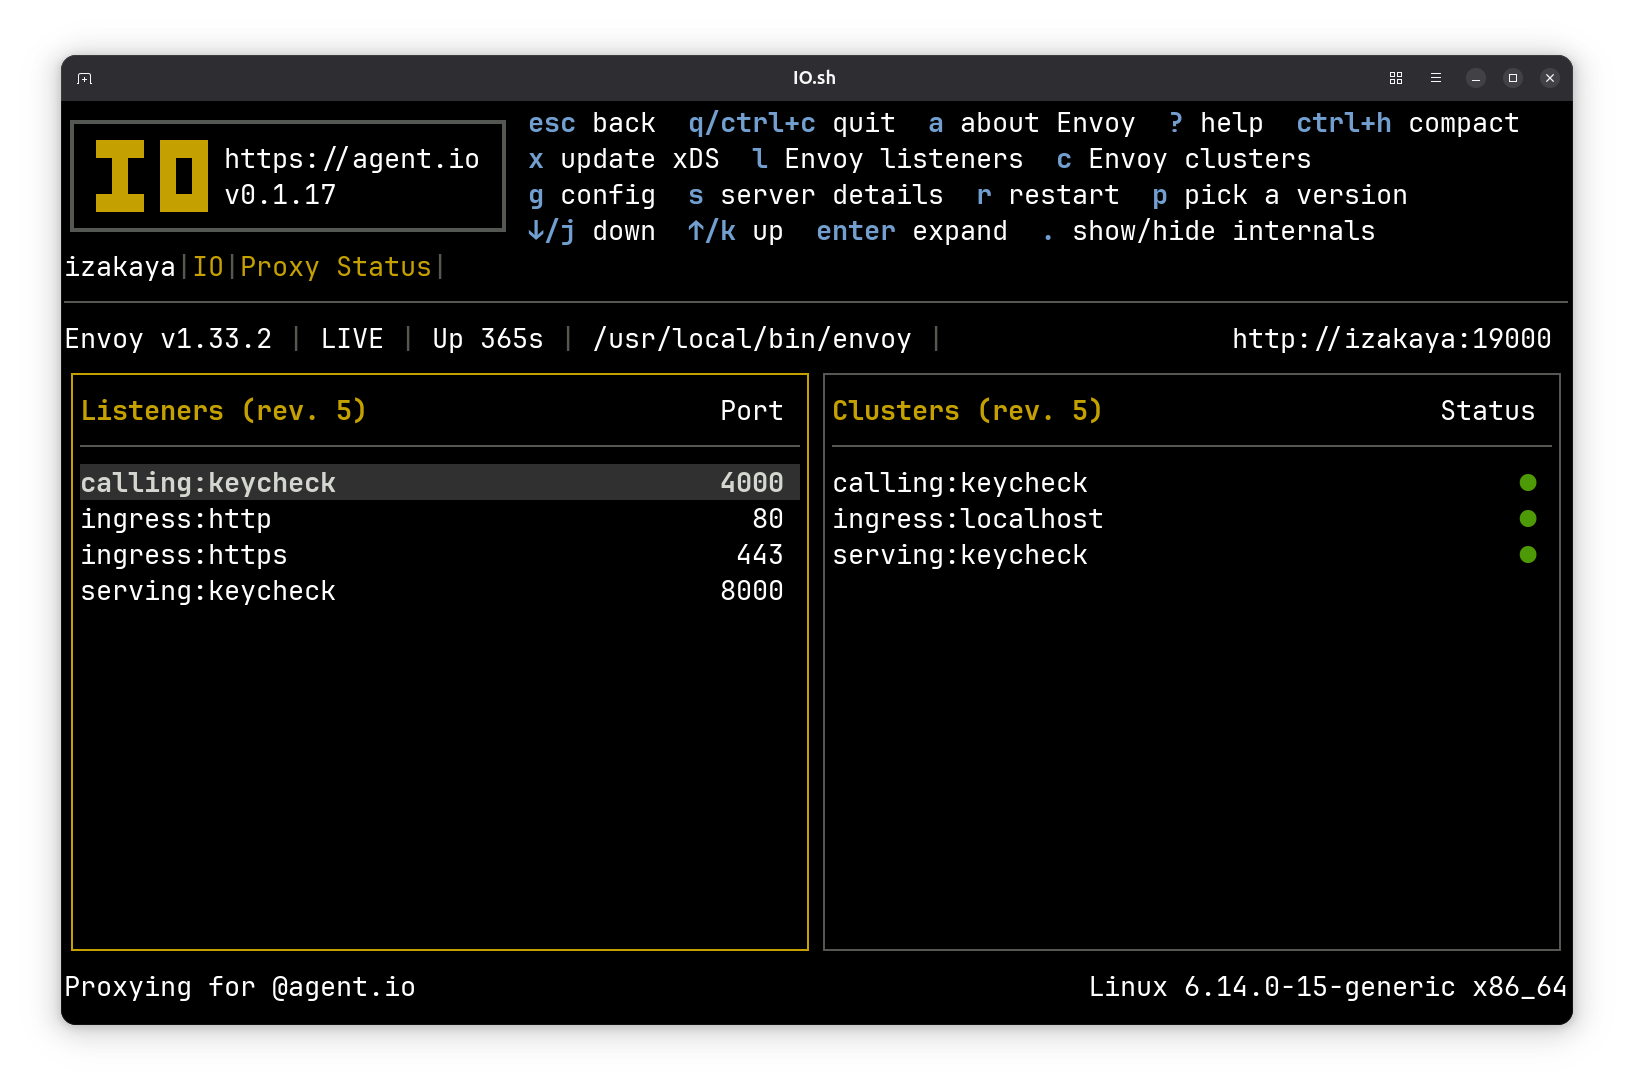
Task: Maximize the IO.sh terminal window
Action: point(1513,78)
